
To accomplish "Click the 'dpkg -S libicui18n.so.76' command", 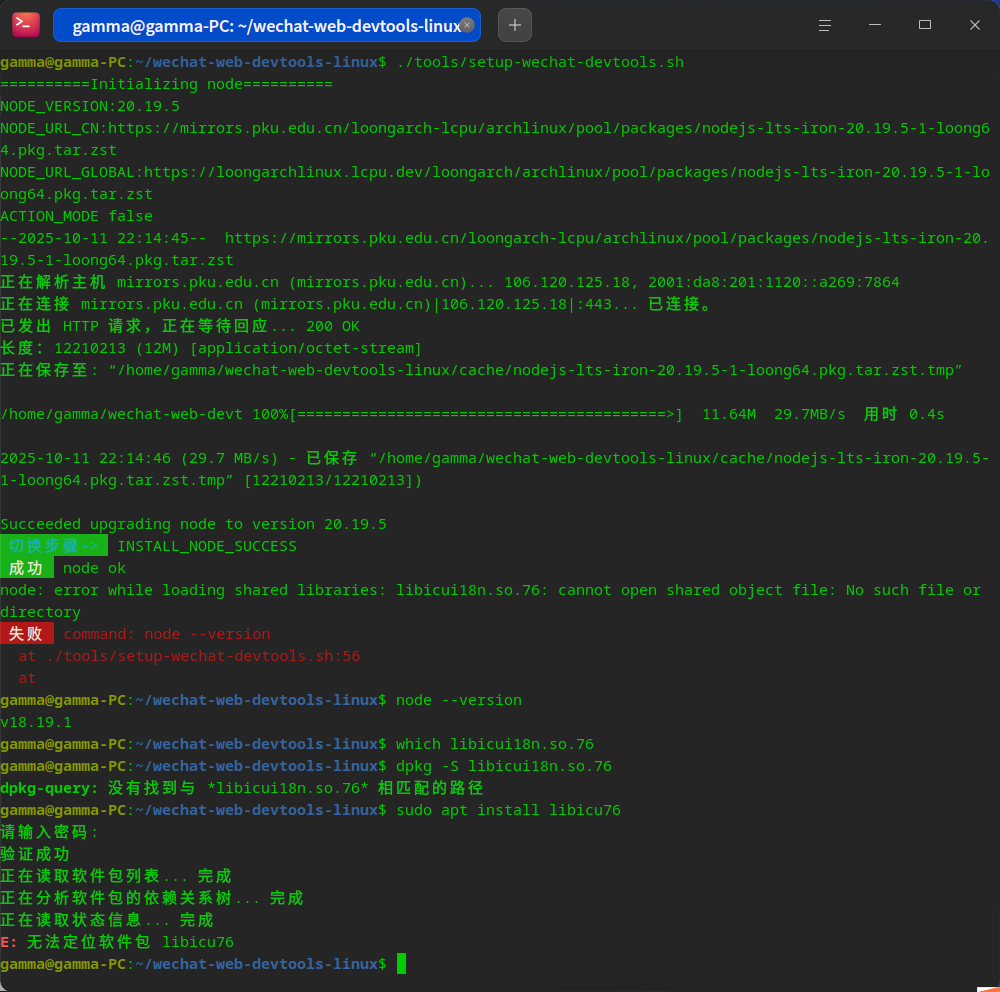I will (x=504, y=766).
